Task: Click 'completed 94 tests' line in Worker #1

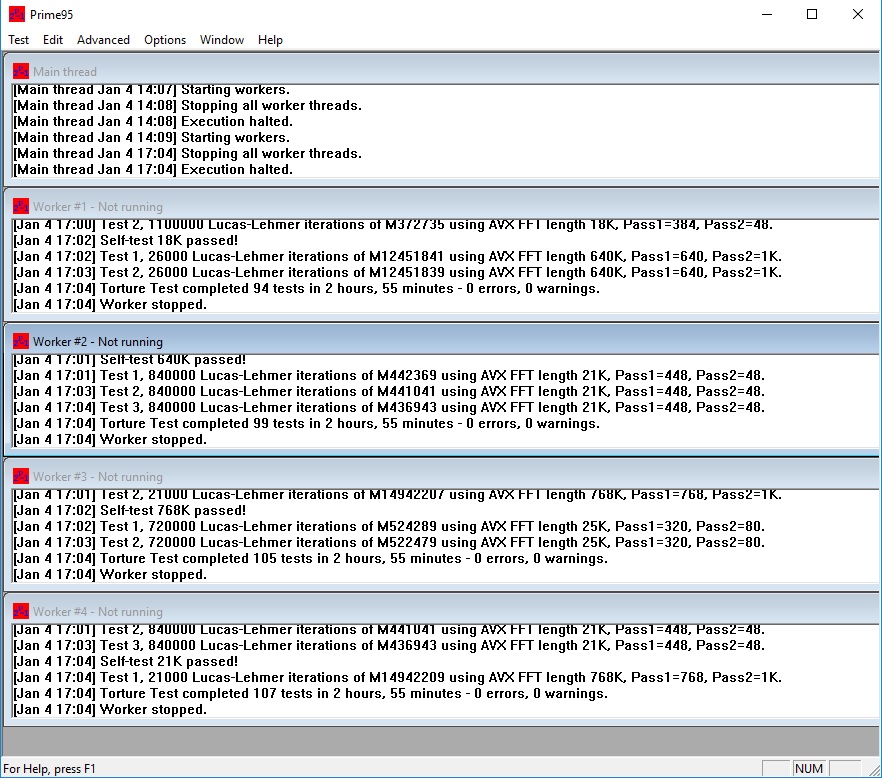Action: 307,288
